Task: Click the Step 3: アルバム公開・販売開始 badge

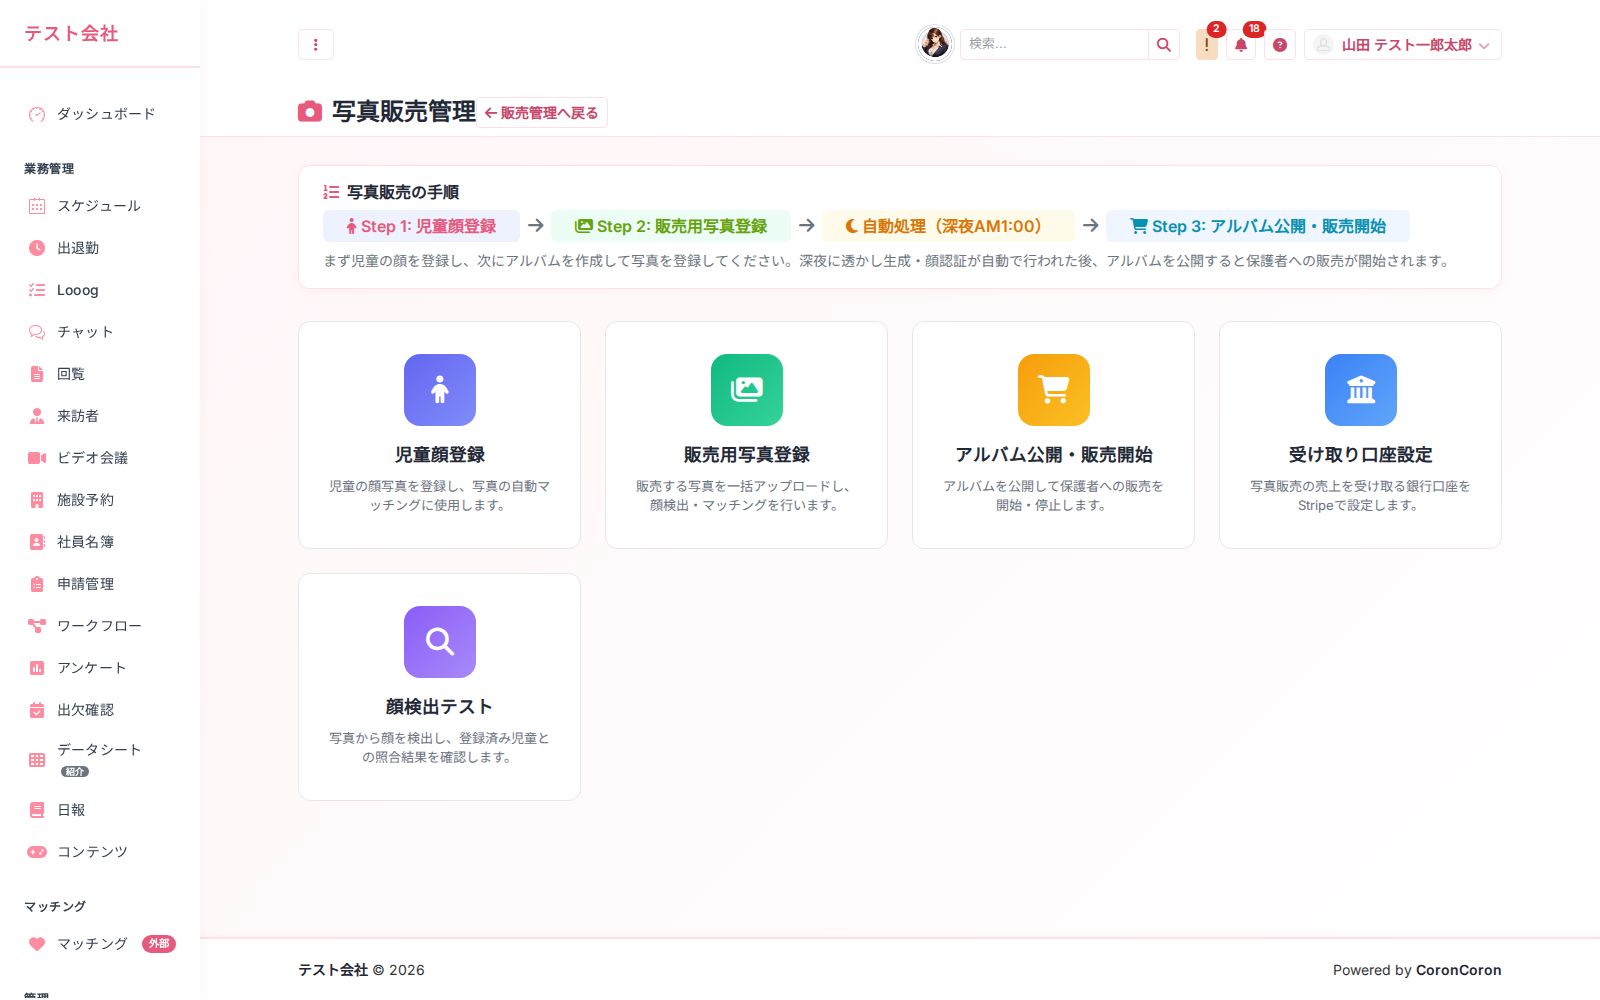Action: 1258,226
